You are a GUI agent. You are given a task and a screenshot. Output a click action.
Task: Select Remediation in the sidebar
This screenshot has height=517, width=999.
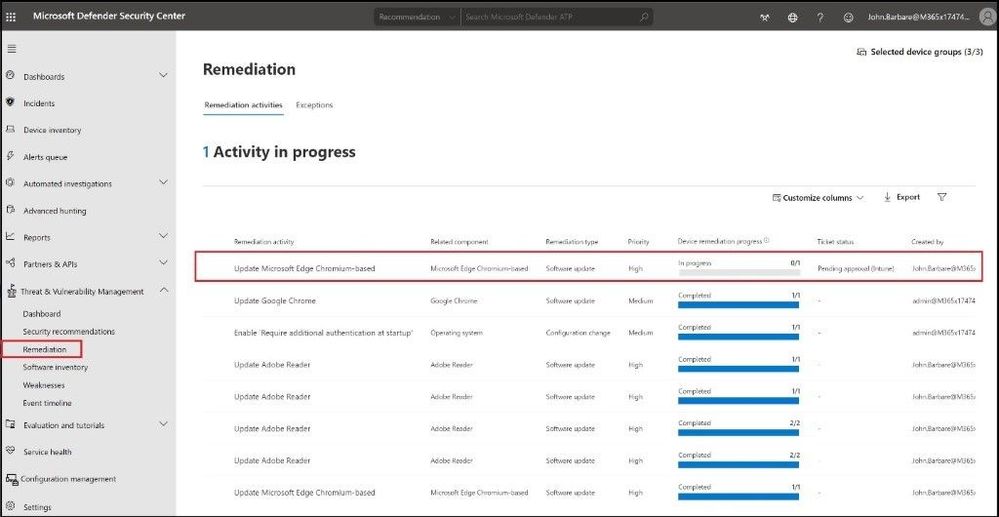43,349
